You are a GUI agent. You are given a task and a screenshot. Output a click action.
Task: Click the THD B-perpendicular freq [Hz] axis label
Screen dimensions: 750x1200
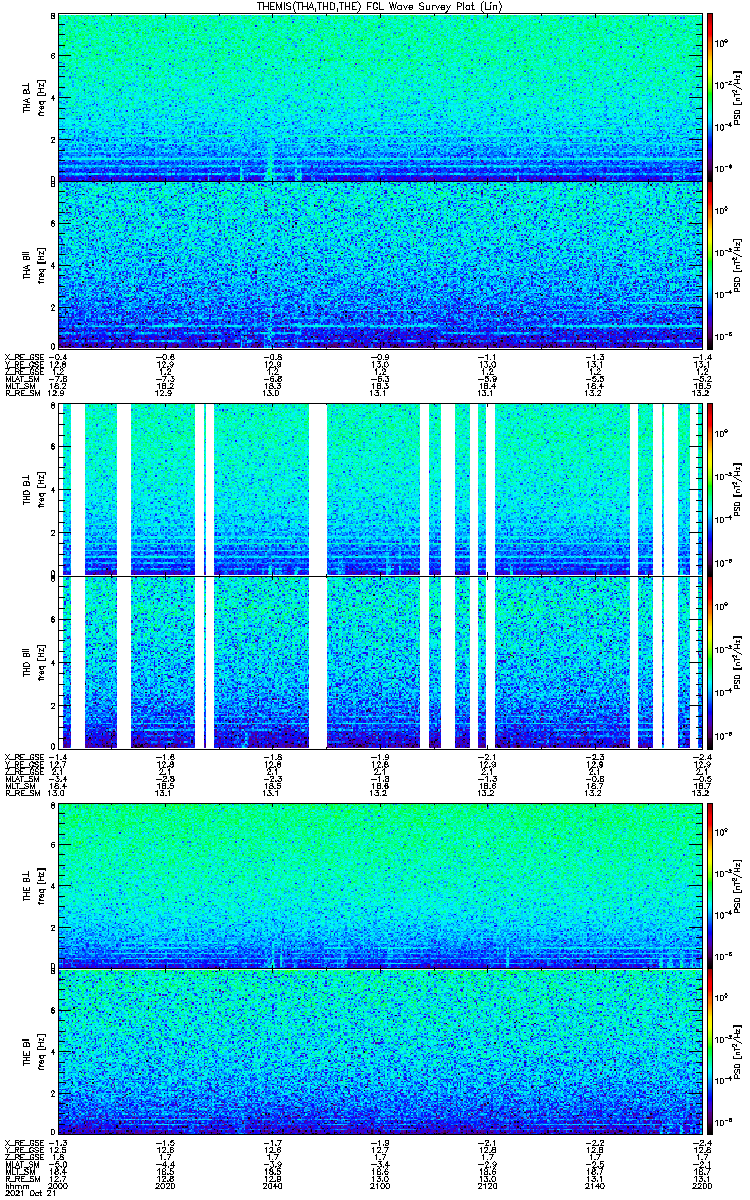[x=40, y=489]
